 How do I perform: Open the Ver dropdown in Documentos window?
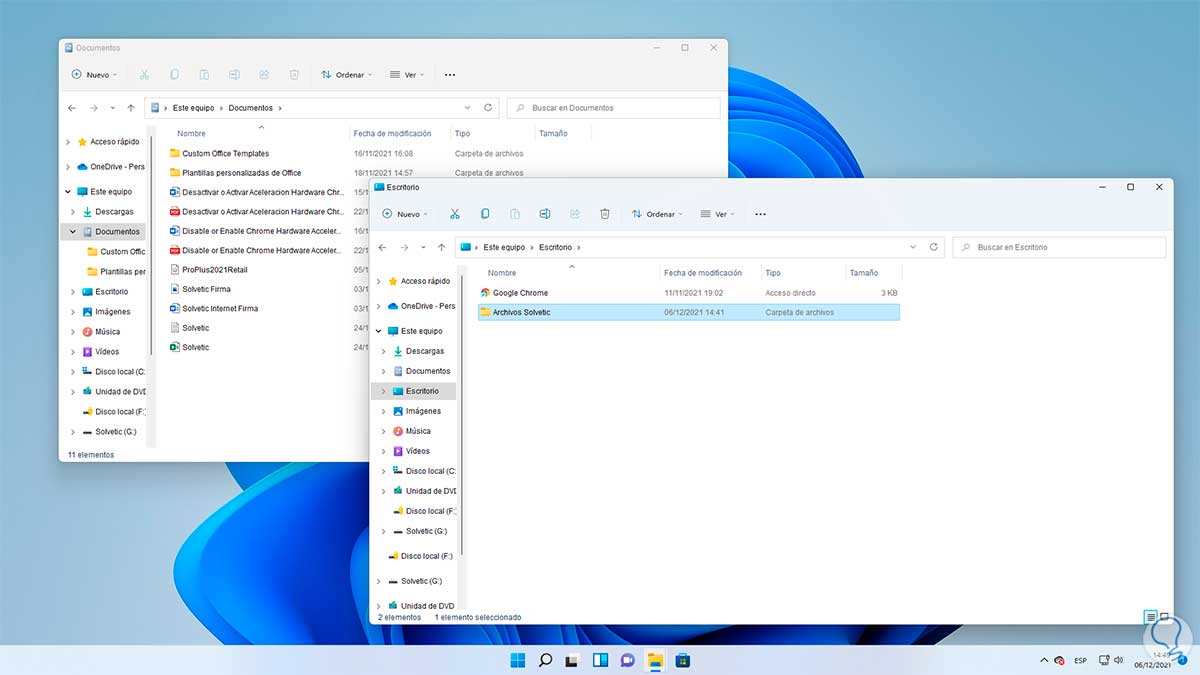(407, 75)
